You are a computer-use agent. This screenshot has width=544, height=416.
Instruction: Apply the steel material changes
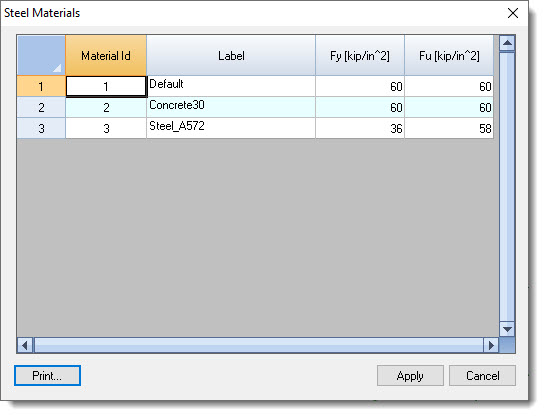coord(410,375)
